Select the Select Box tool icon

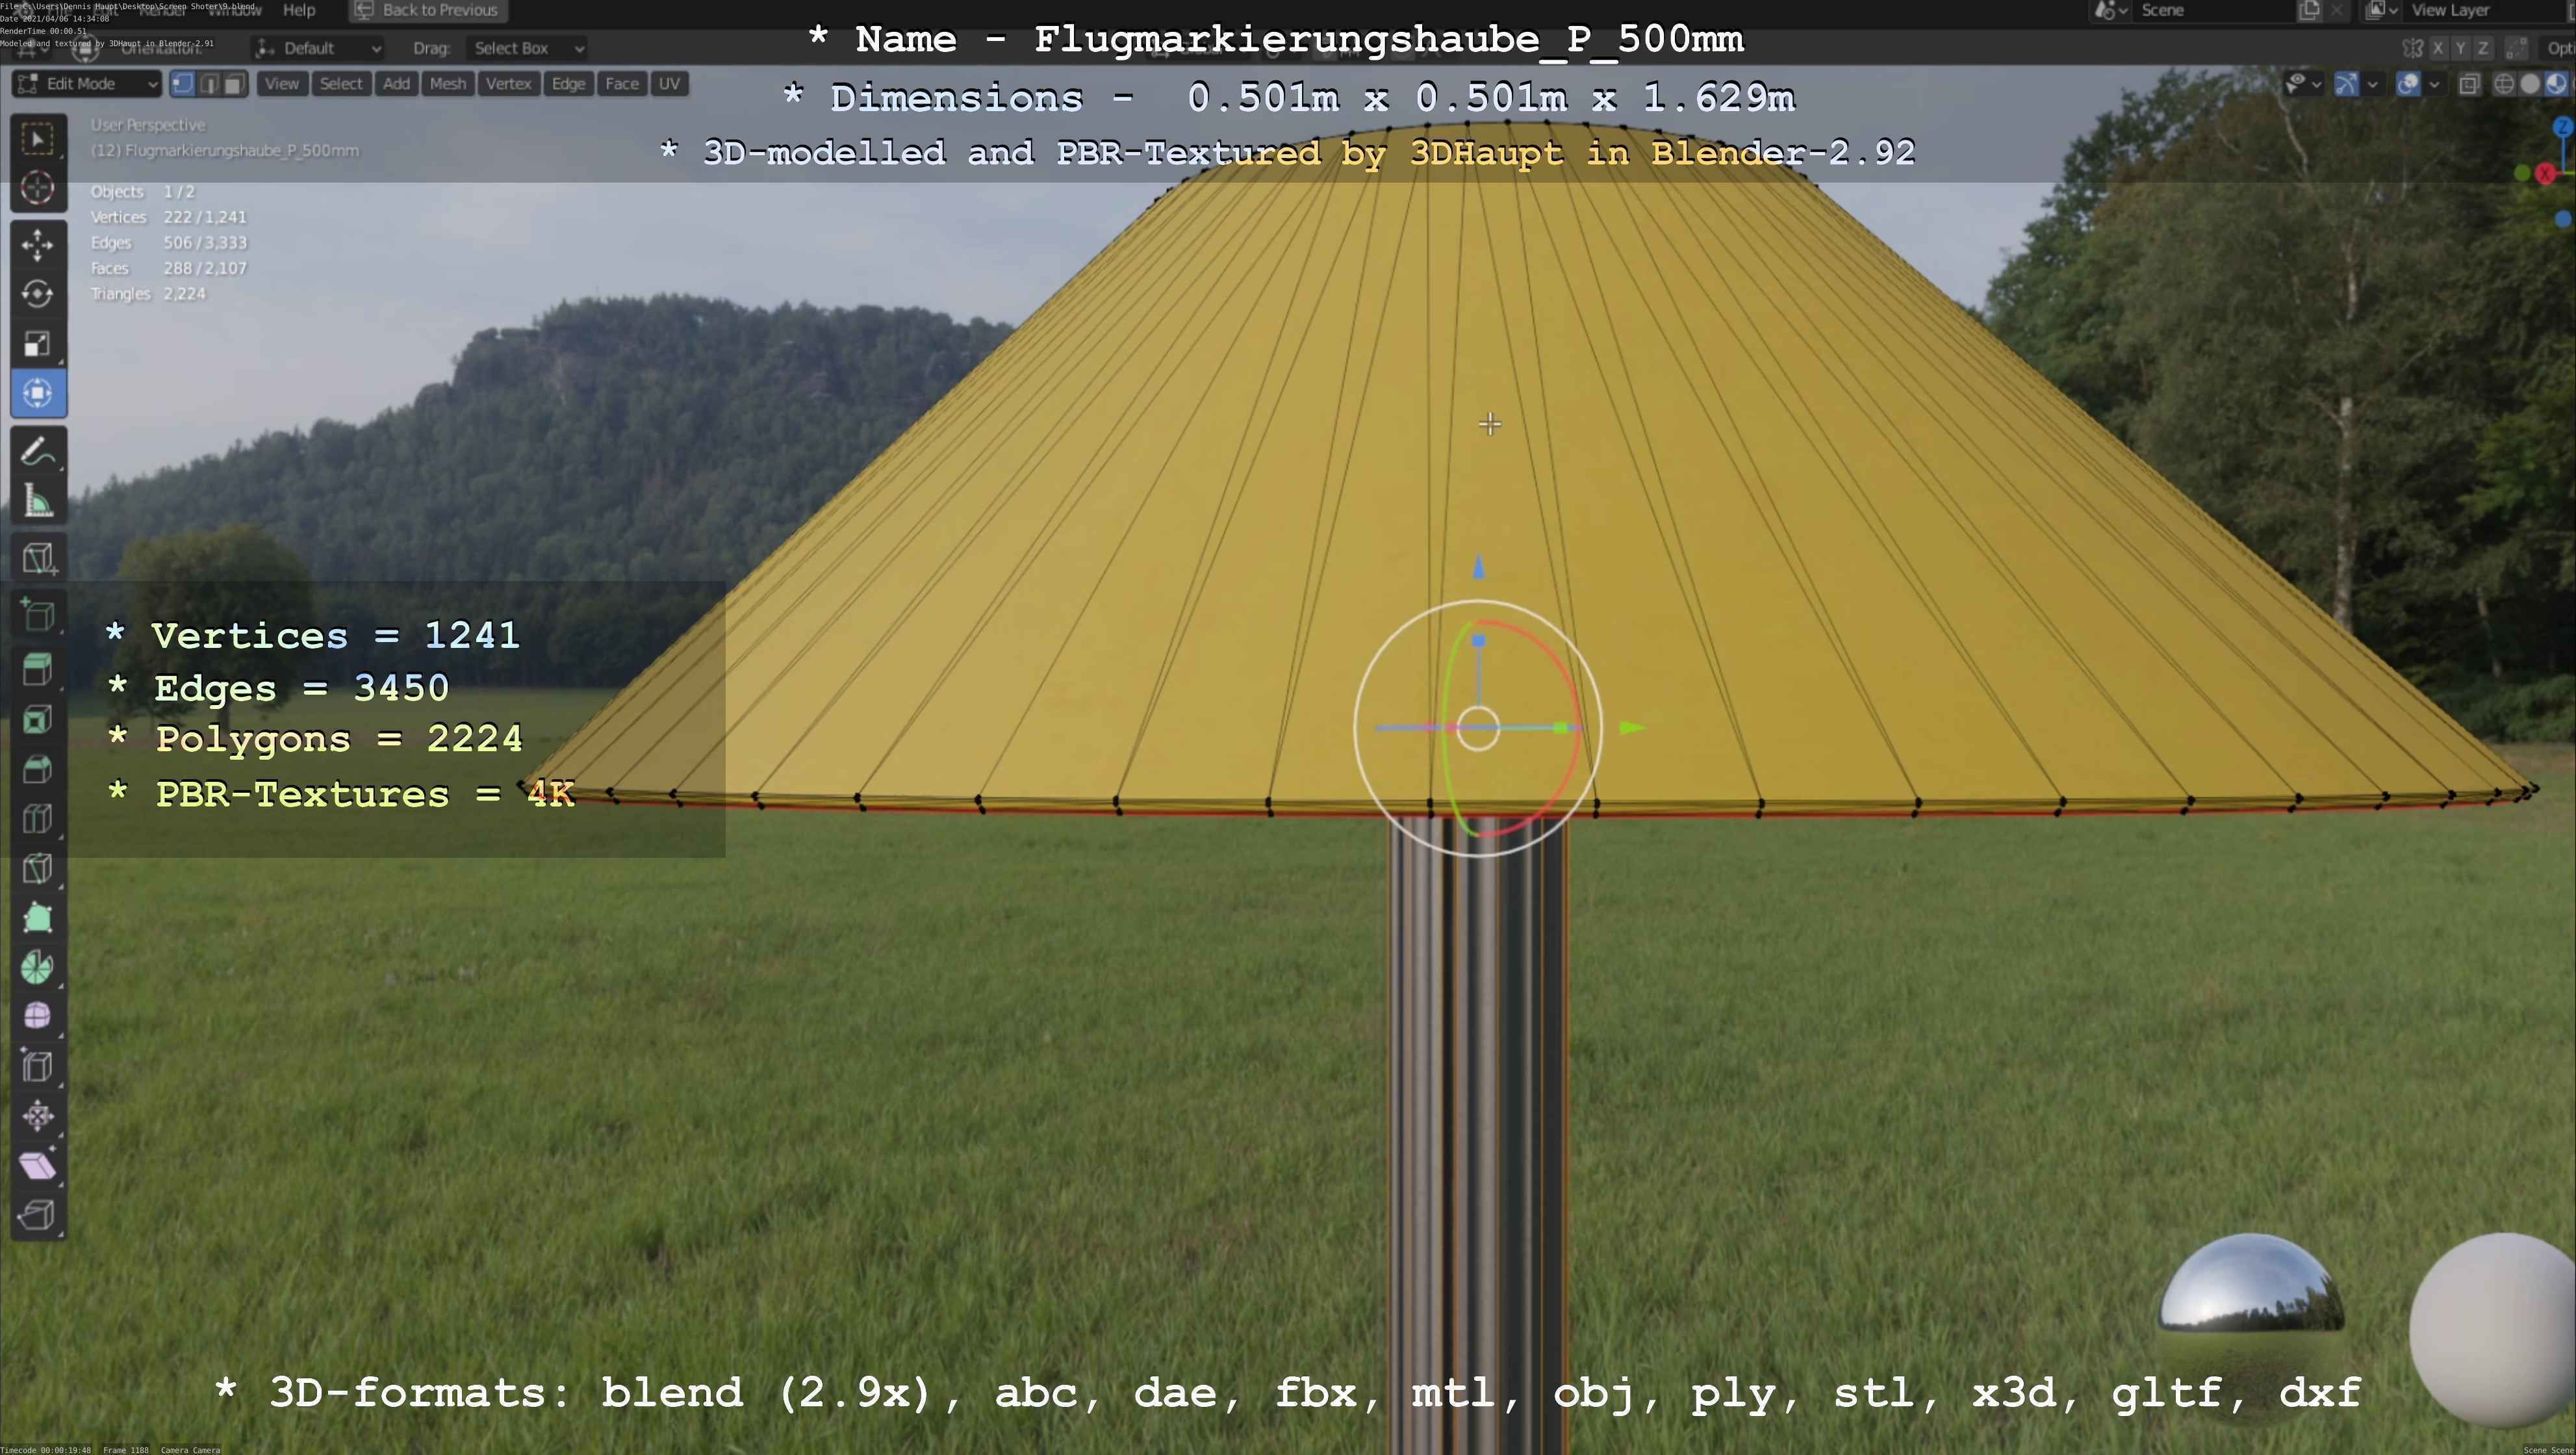(38, 139)
